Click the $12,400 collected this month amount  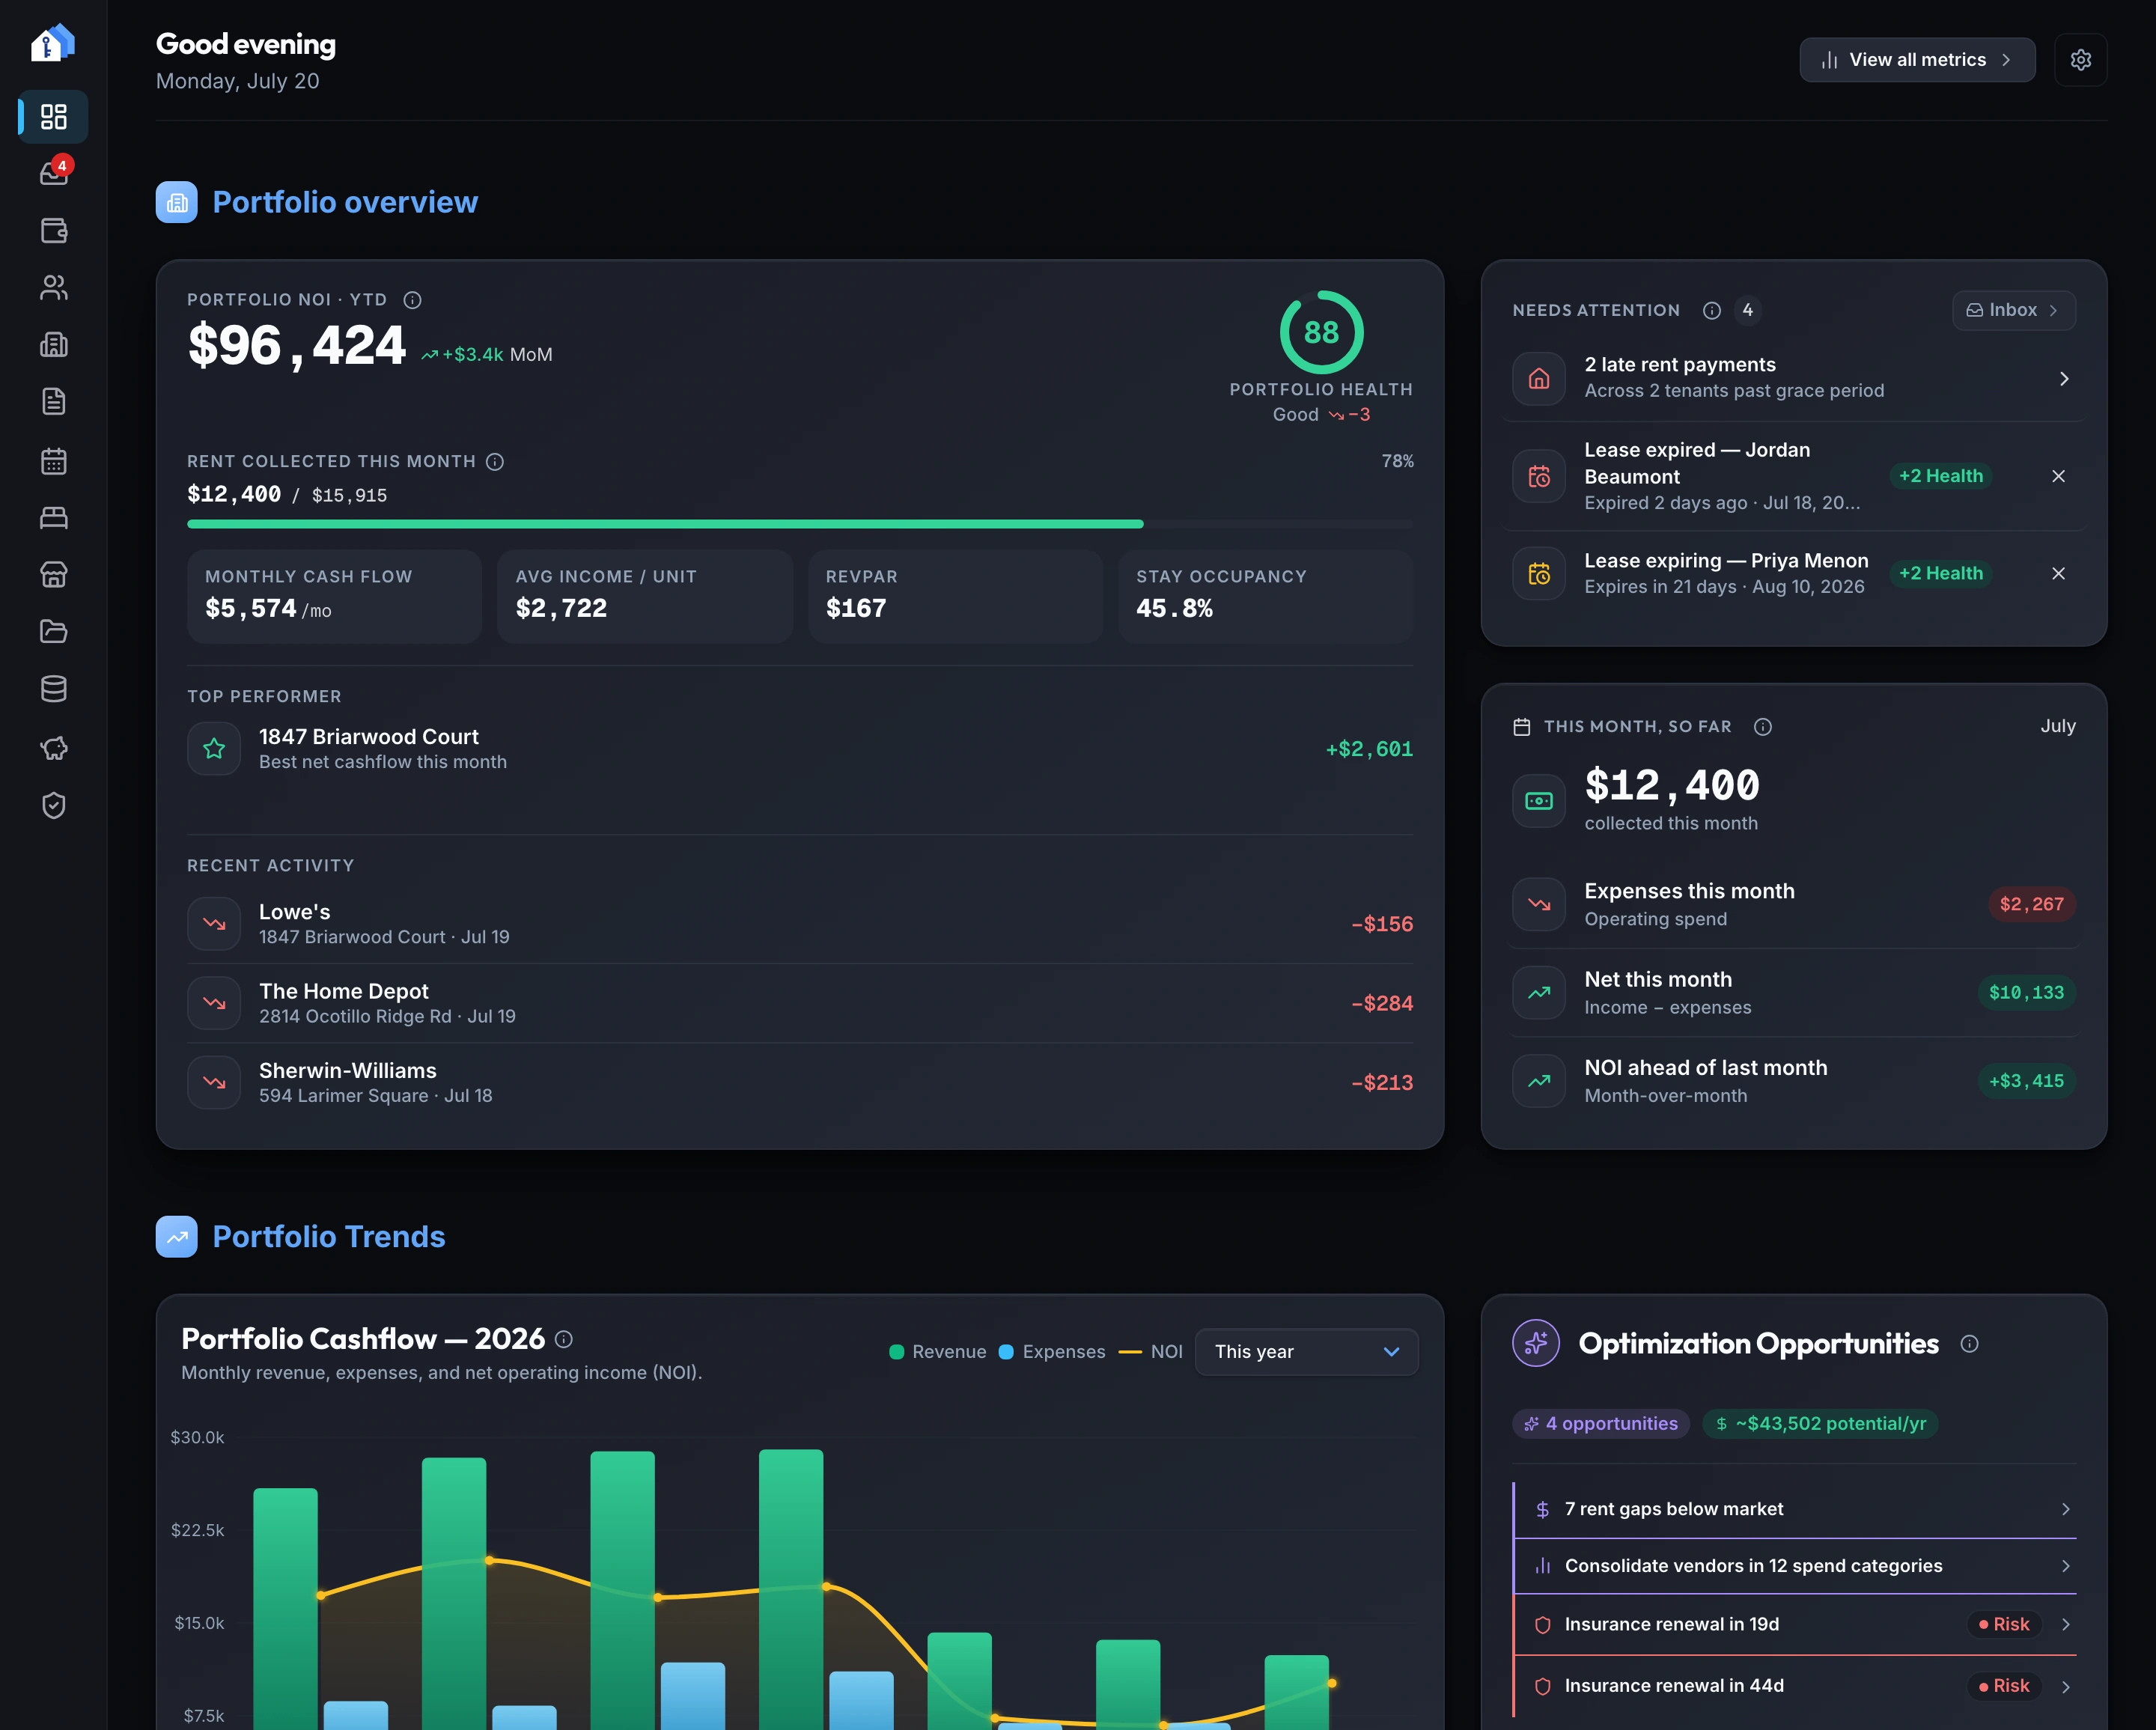click(1672, 785)
